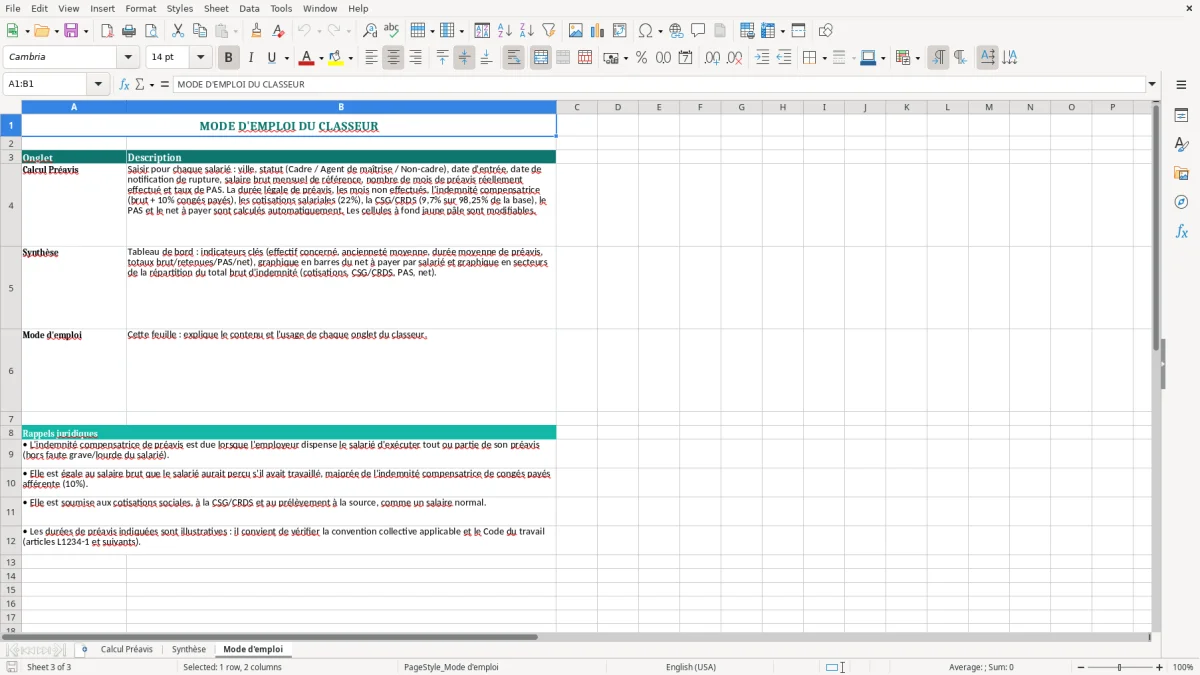Open Underline style dropdown arrow
The width and height of the screenshot is (1200, 675).
tap(286, 58)
